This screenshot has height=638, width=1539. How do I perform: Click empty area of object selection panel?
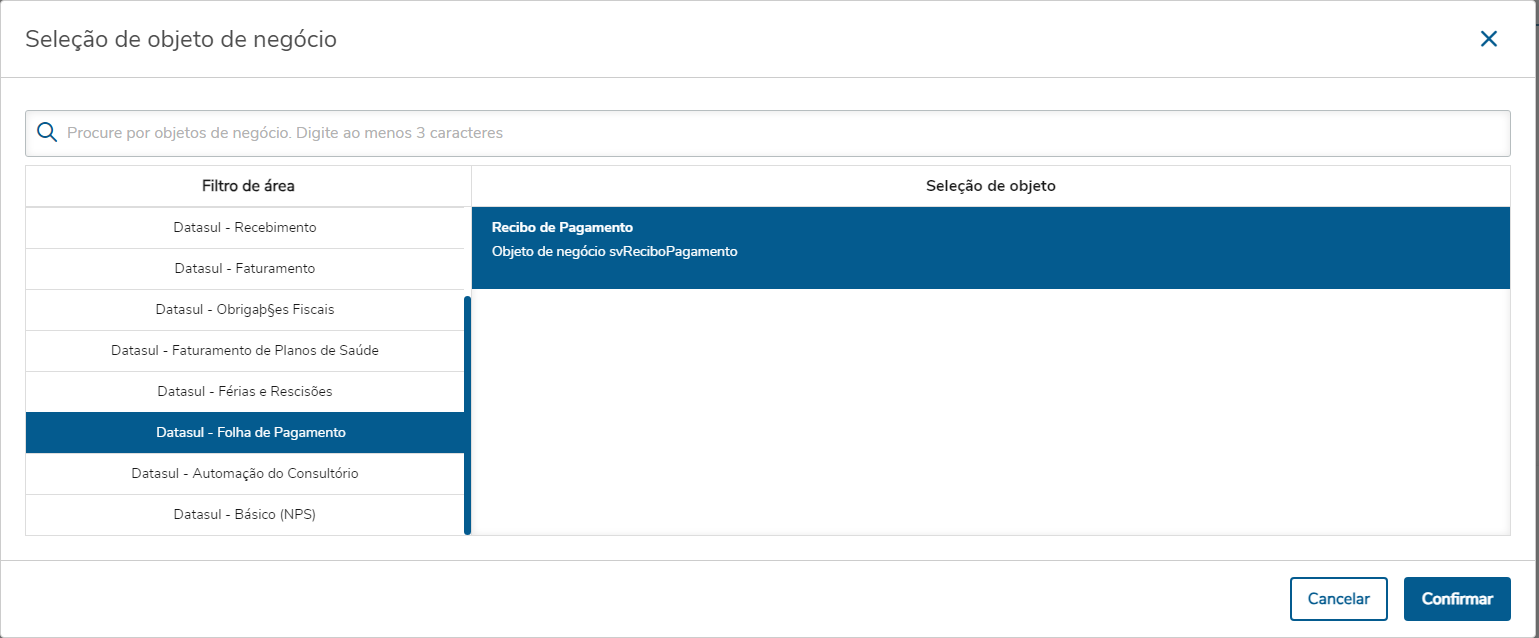coord(990,410)
